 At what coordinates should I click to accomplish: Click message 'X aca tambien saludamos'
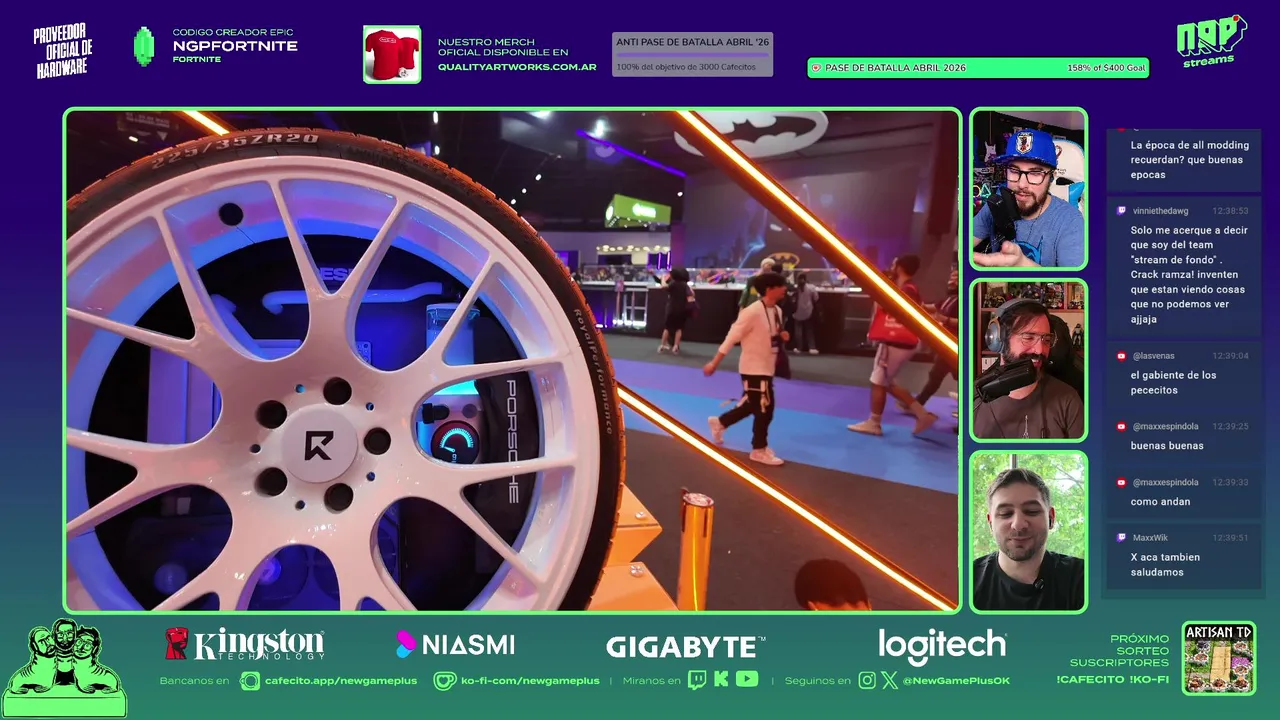point(1165,565)
